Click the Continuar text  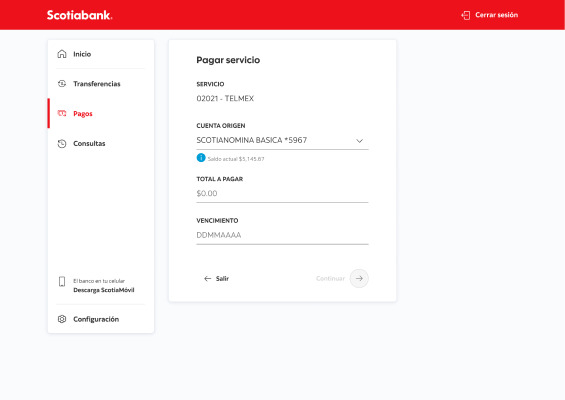(x=330, y=279)
